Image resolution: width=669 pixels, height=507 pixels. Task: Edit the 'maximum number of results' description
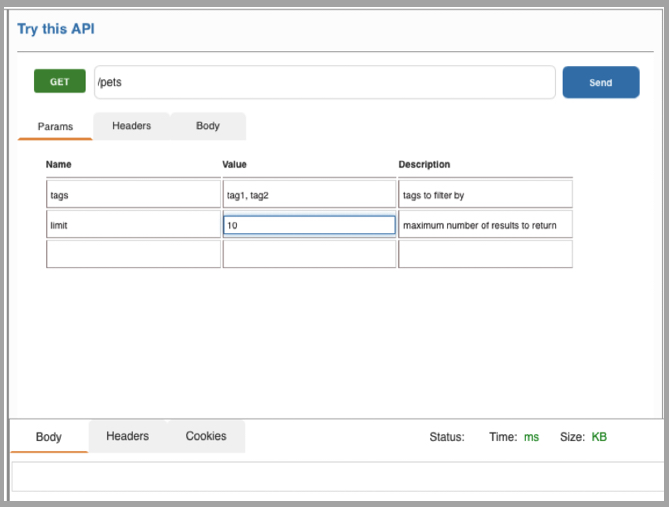[485, 225]
